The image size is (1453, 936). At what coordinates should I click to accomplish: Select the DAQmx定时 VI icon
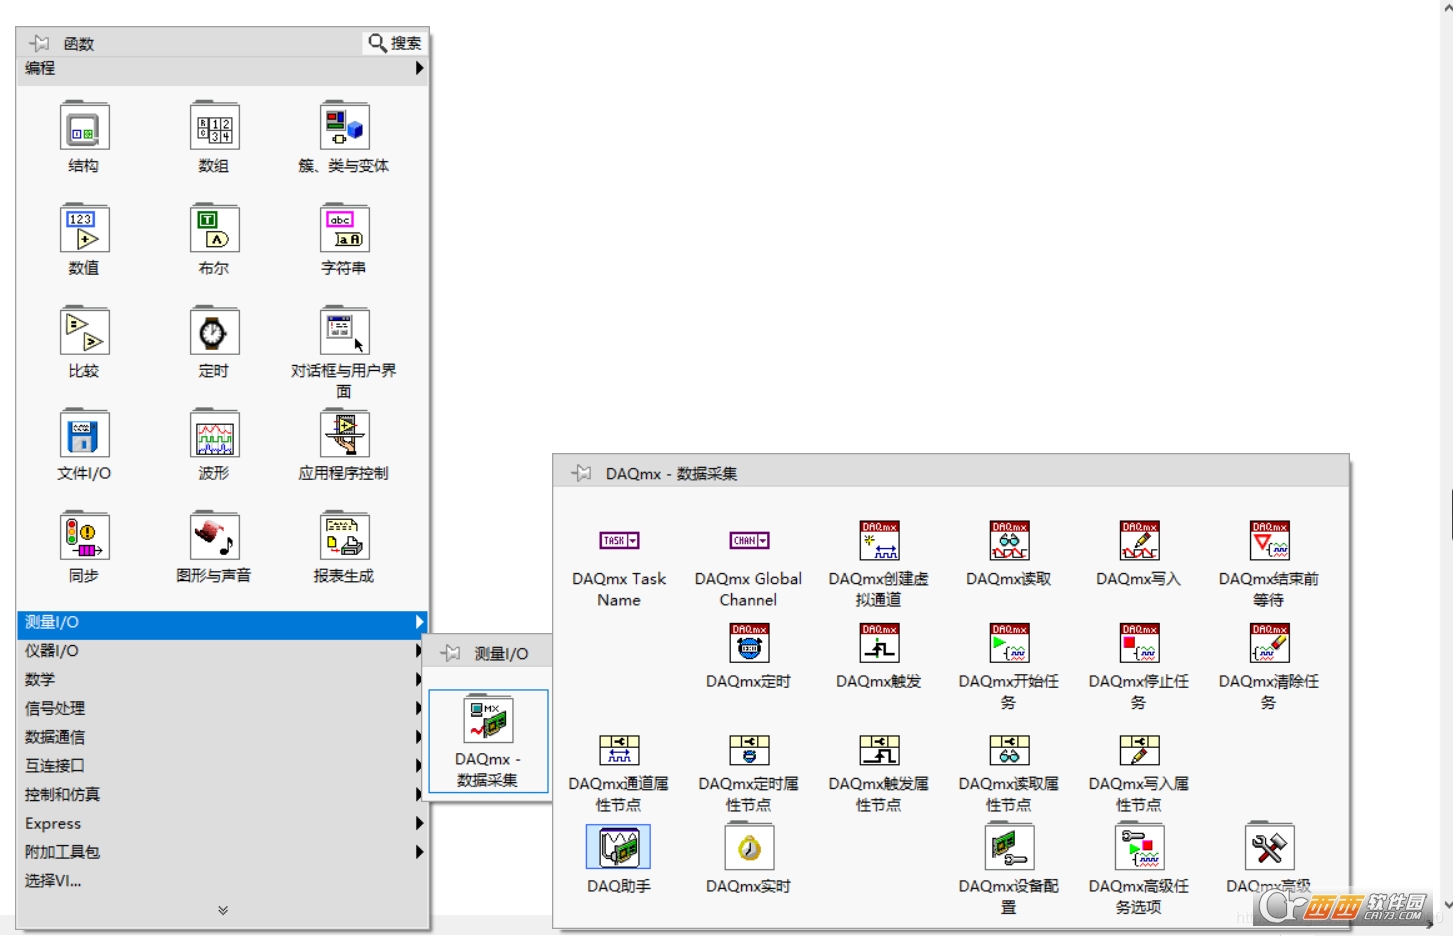coord(749,643)
